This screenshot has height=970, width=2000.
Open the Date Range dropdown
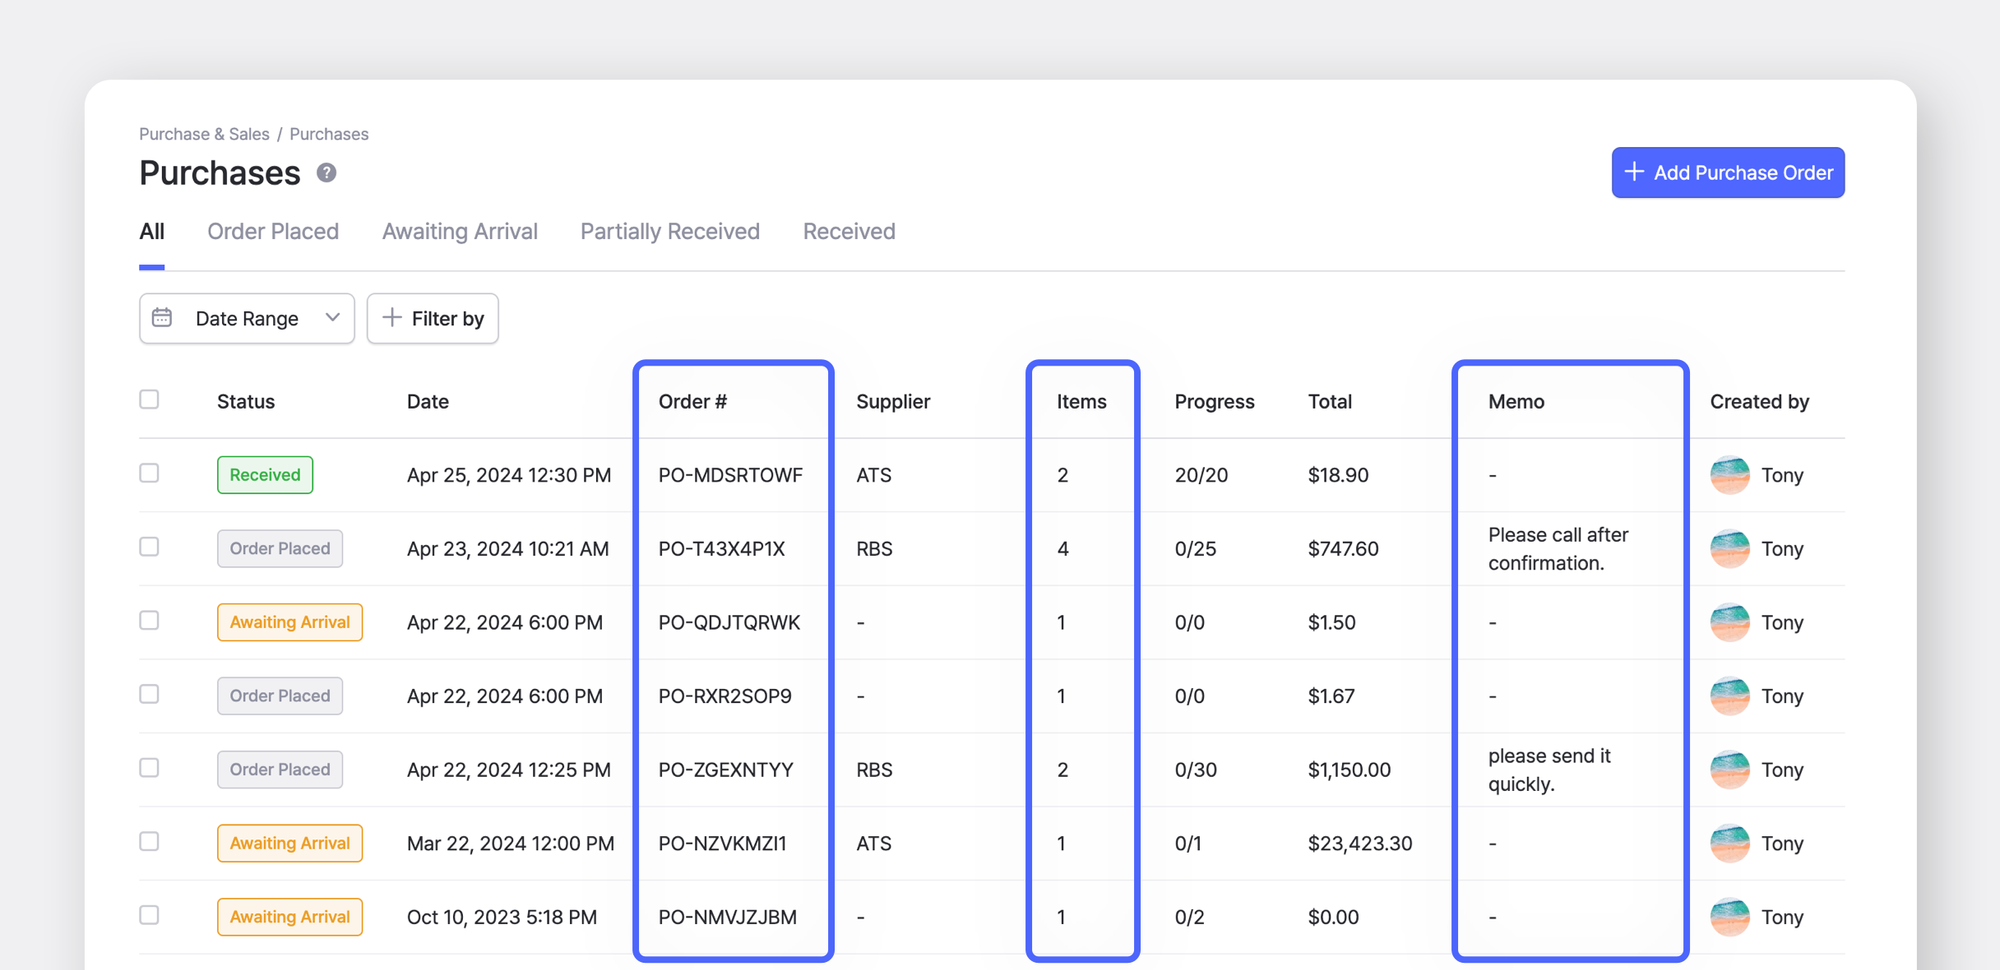(x=246, y=318)
